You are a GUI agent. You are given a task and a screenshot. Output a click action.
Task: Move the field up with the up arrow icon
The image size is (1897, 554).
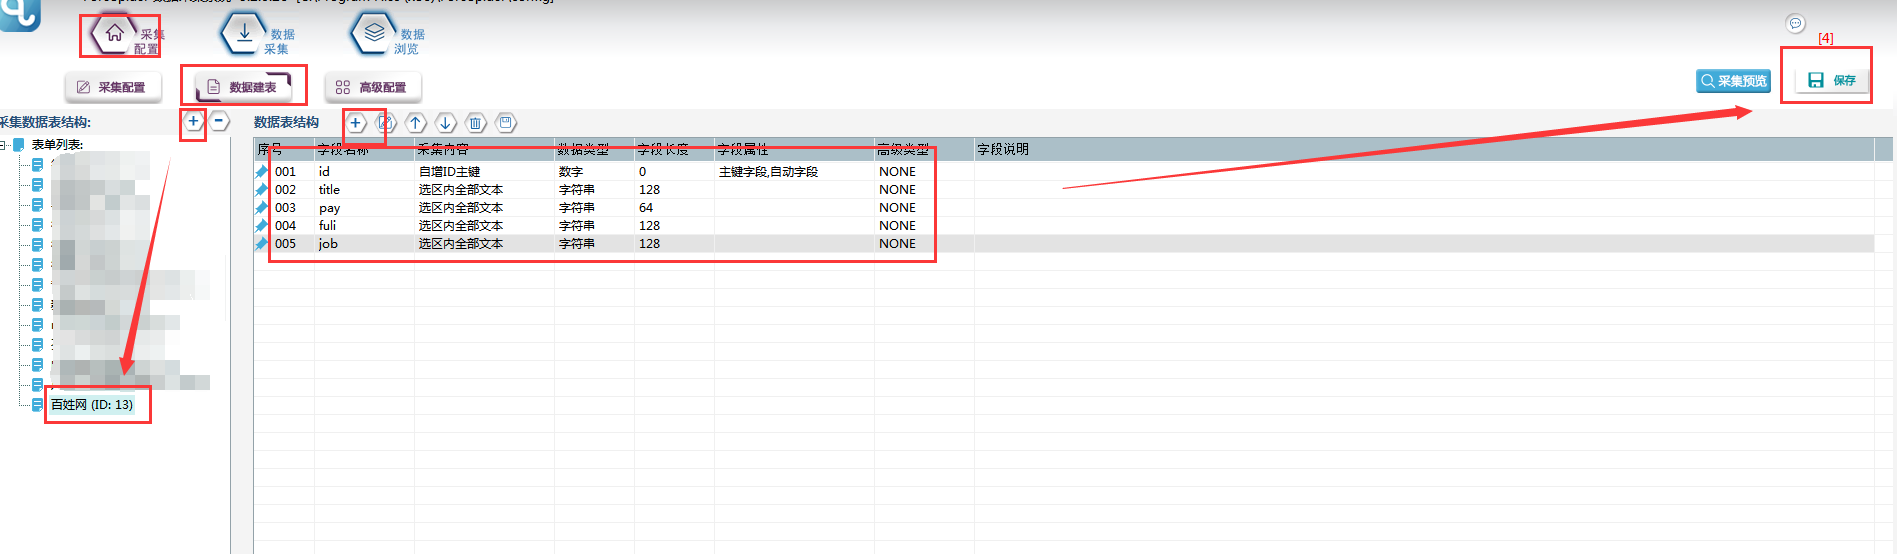point(416,123)
